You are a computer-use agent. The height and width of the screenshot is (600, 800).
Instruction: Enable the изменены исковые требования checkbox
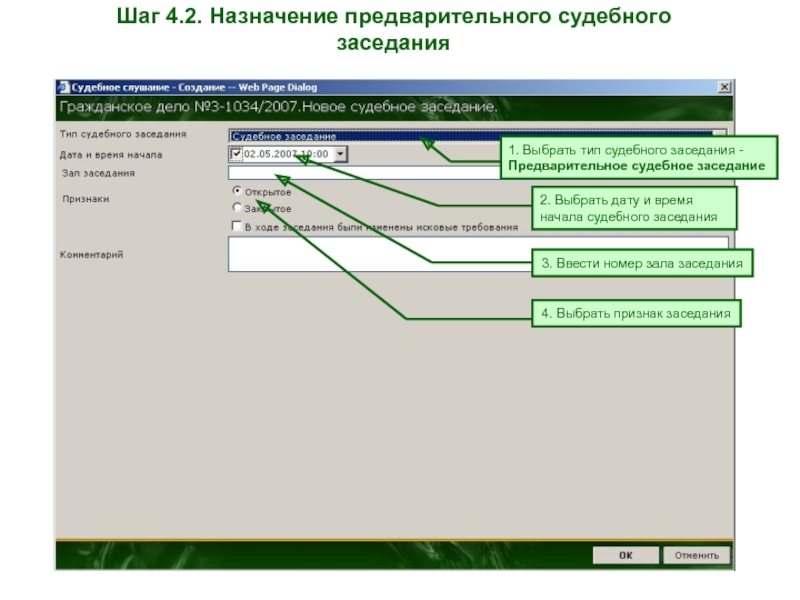click(236, 227)
